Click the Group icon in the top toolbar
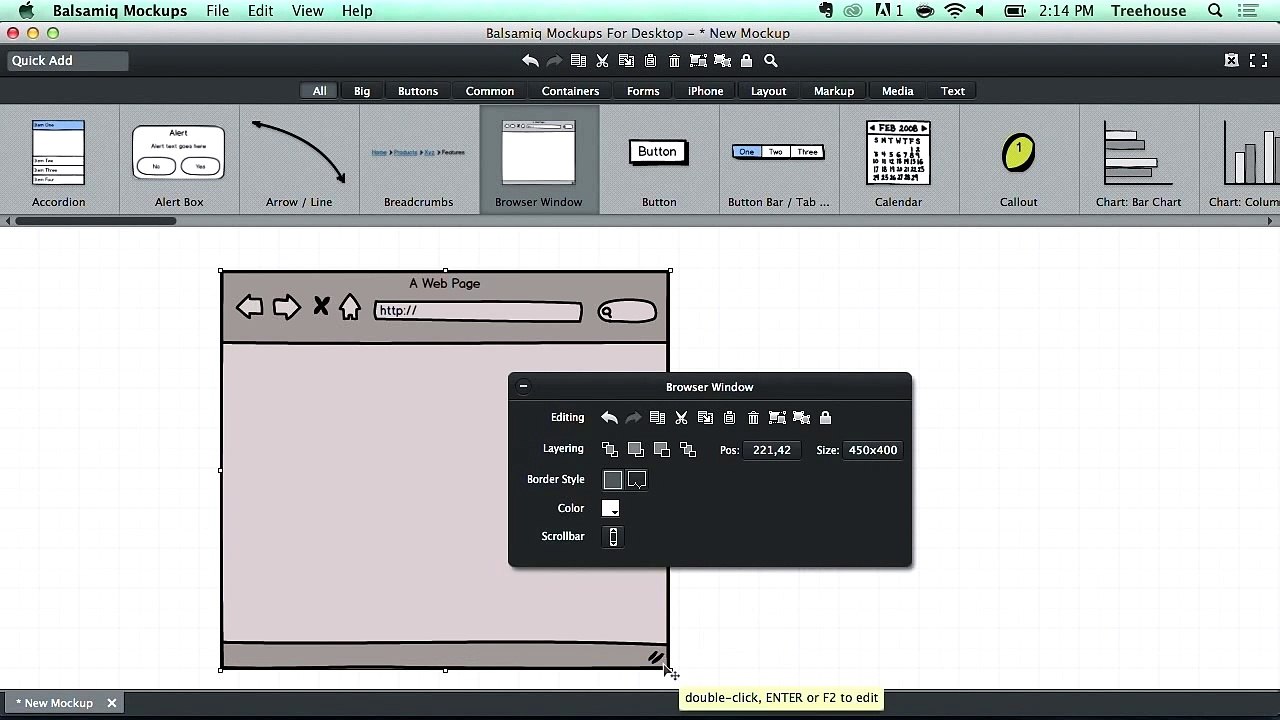This screenshot has height=720, width=1280. tap(698, 61)
